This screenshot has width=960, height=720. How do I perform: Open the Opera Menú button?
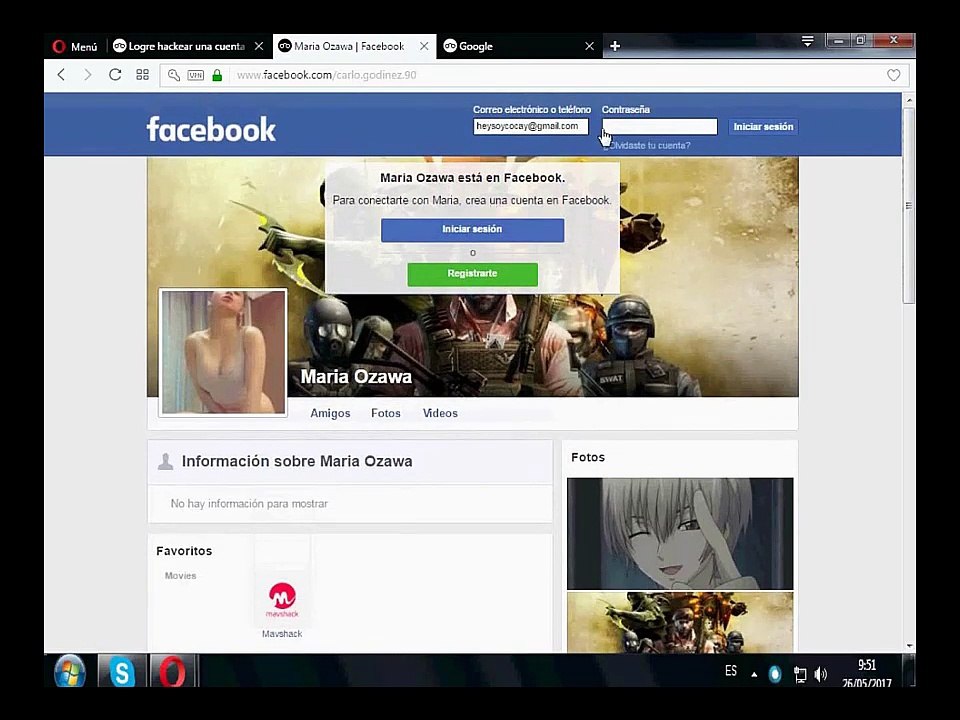pyautogui.click(x=75, y=47)
